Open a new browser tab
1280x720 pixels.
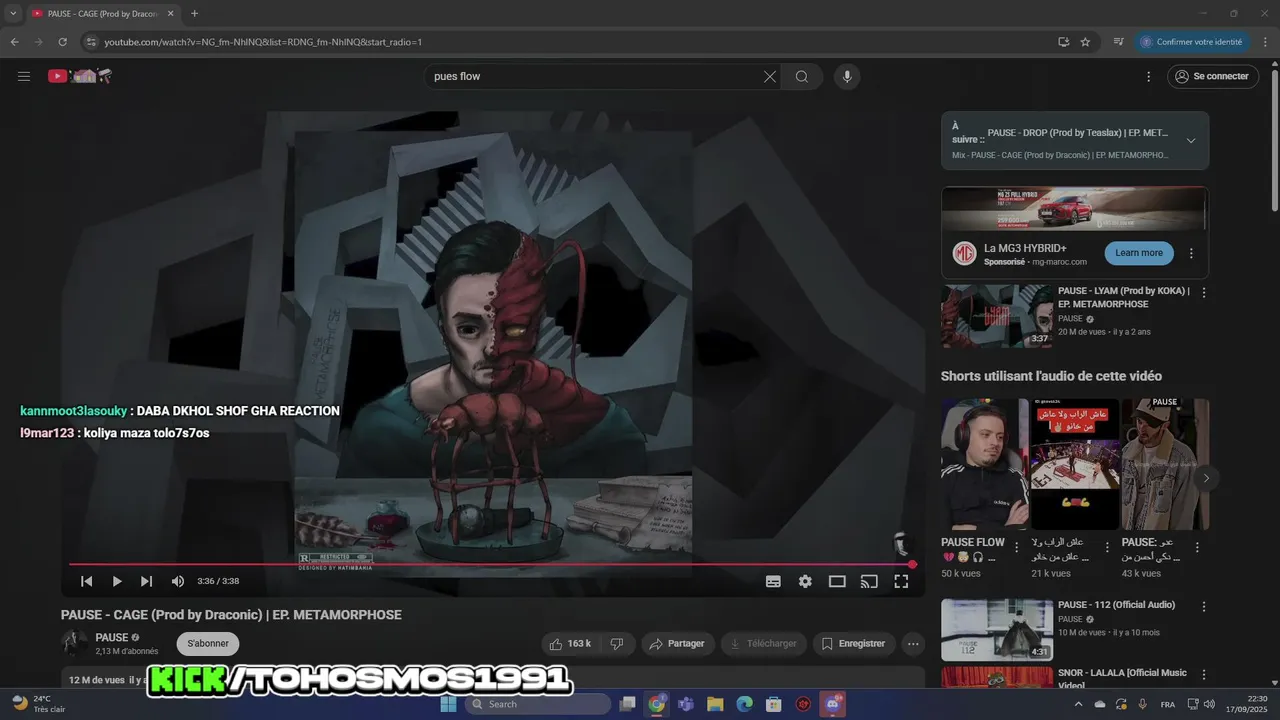pyautogui.click(x=194, y=14)
